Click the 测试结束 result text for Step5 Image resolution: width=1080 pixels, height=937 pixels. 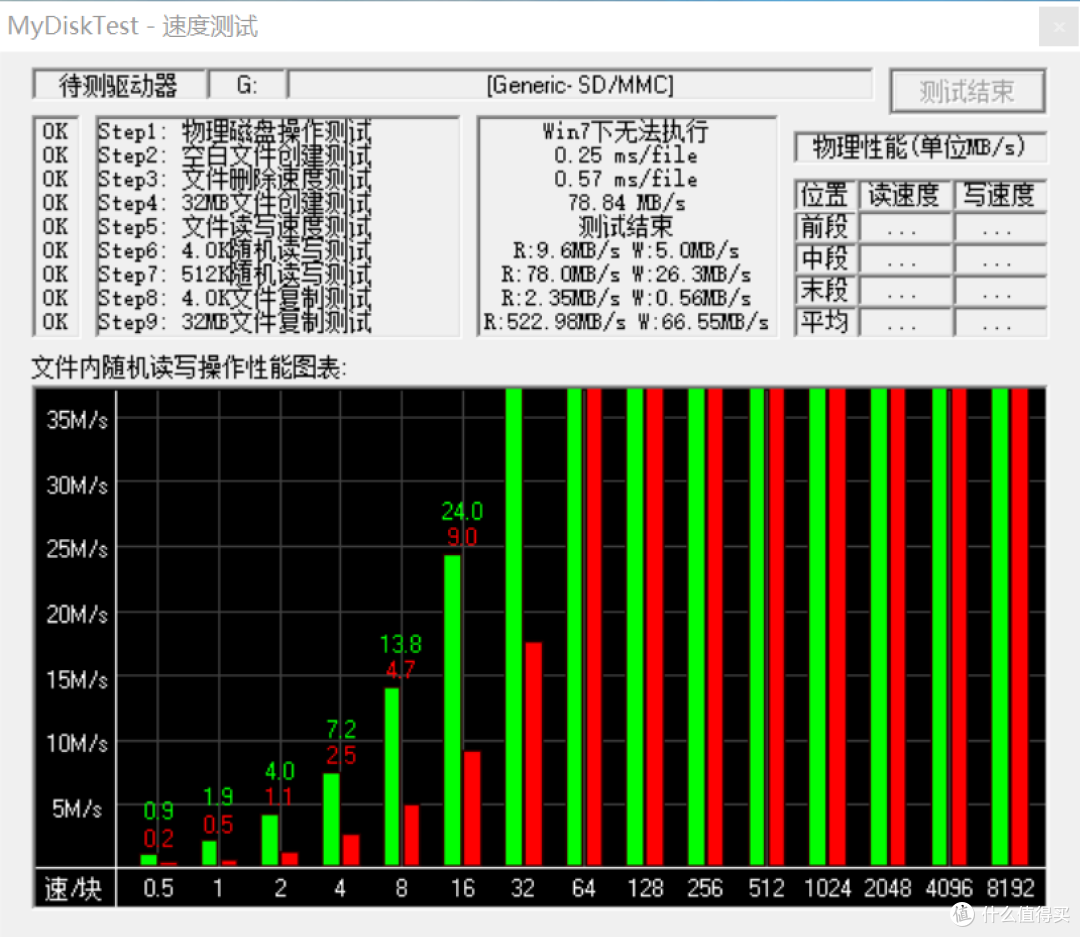coord(625,227)
